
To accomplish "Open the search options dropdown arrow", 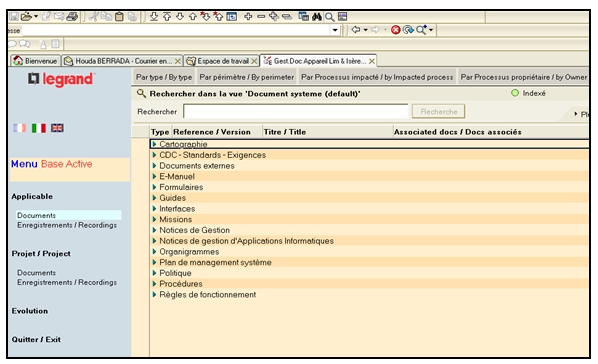I will pos(431,30).
